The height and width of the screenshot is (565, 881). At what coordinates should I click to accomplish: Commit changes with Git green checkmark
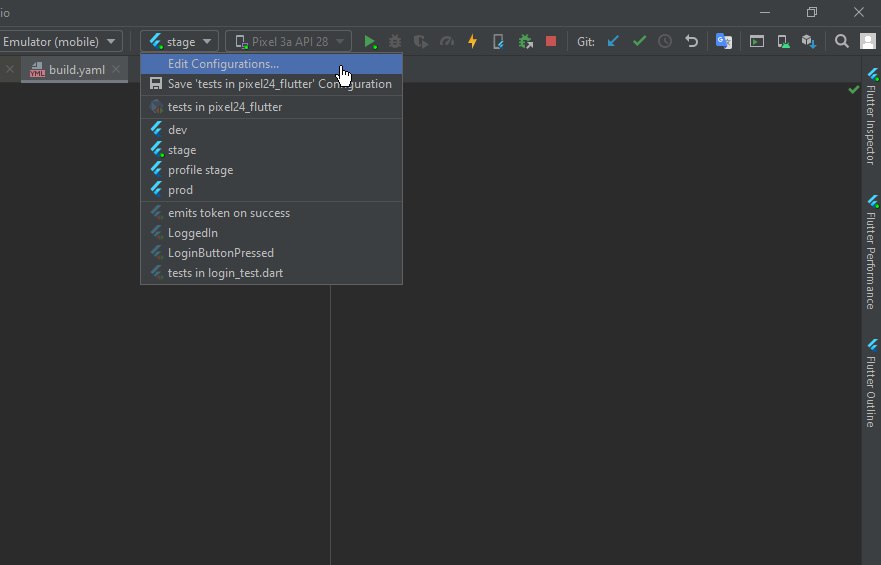(x=639, y=42)
